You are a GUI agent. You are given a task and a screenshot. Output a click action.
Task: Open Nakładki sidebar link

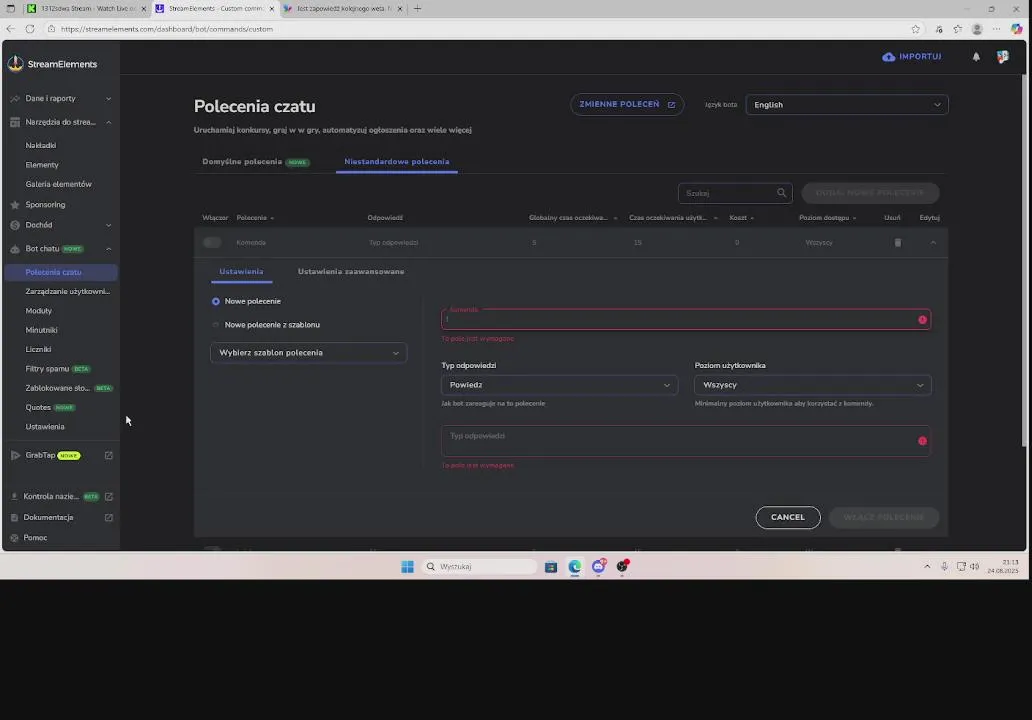pos(41,145)
